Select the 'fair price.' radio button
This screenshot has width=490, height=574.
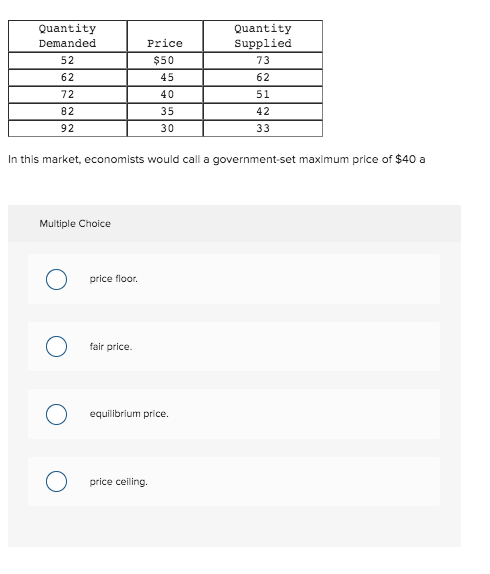point(56,346)
